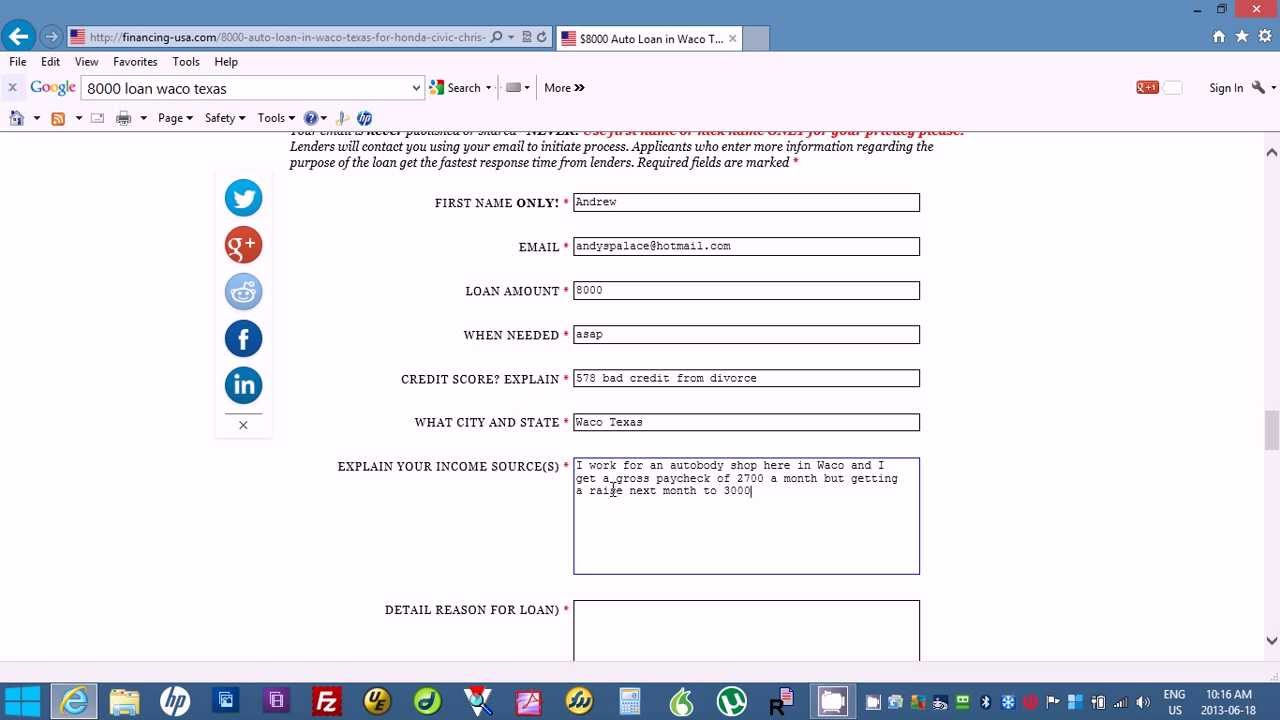Click the Google +1 button
Image resolution: width=1280 pixels, height=720 pixels.
click(1147, 88)
